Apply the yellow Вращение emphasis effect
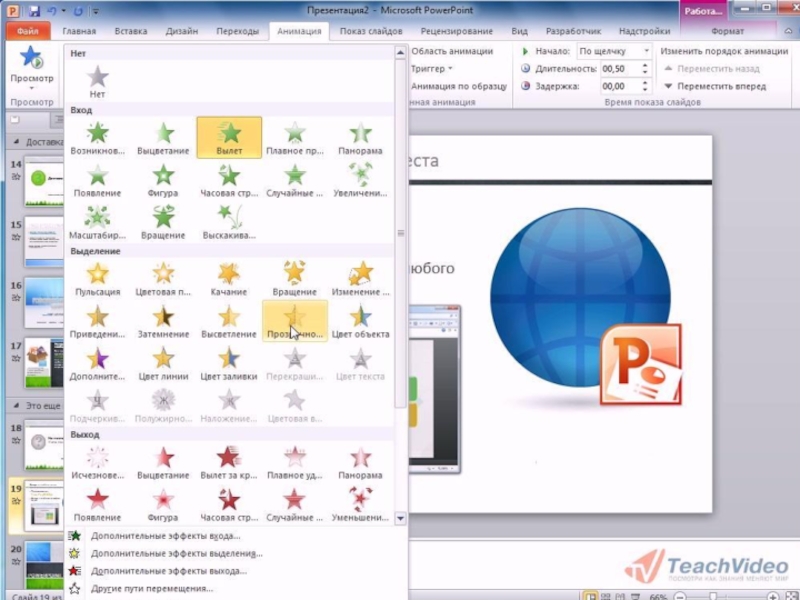Screen dimensions: 800x600 coord(295,279)
